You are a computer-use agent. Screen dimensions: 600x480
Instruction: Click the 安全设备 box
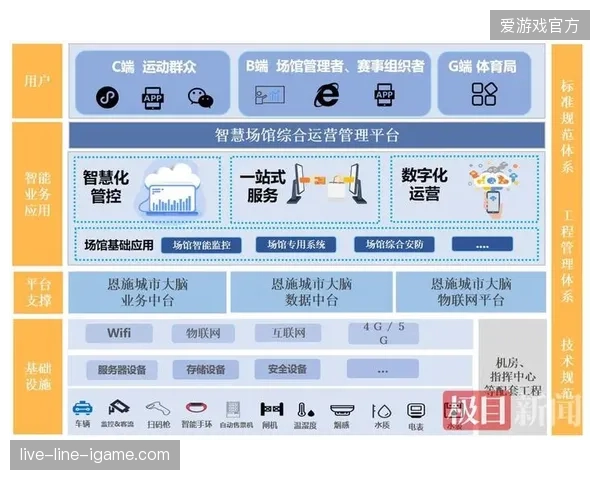[x=287, y=369]
